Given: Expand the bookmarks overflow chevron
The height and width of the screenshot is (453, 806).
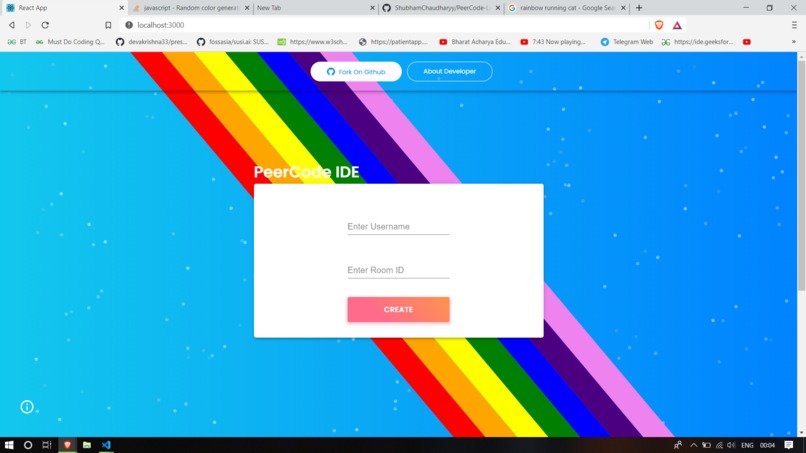Looking at the screenshot, I should tap(794, 42).
